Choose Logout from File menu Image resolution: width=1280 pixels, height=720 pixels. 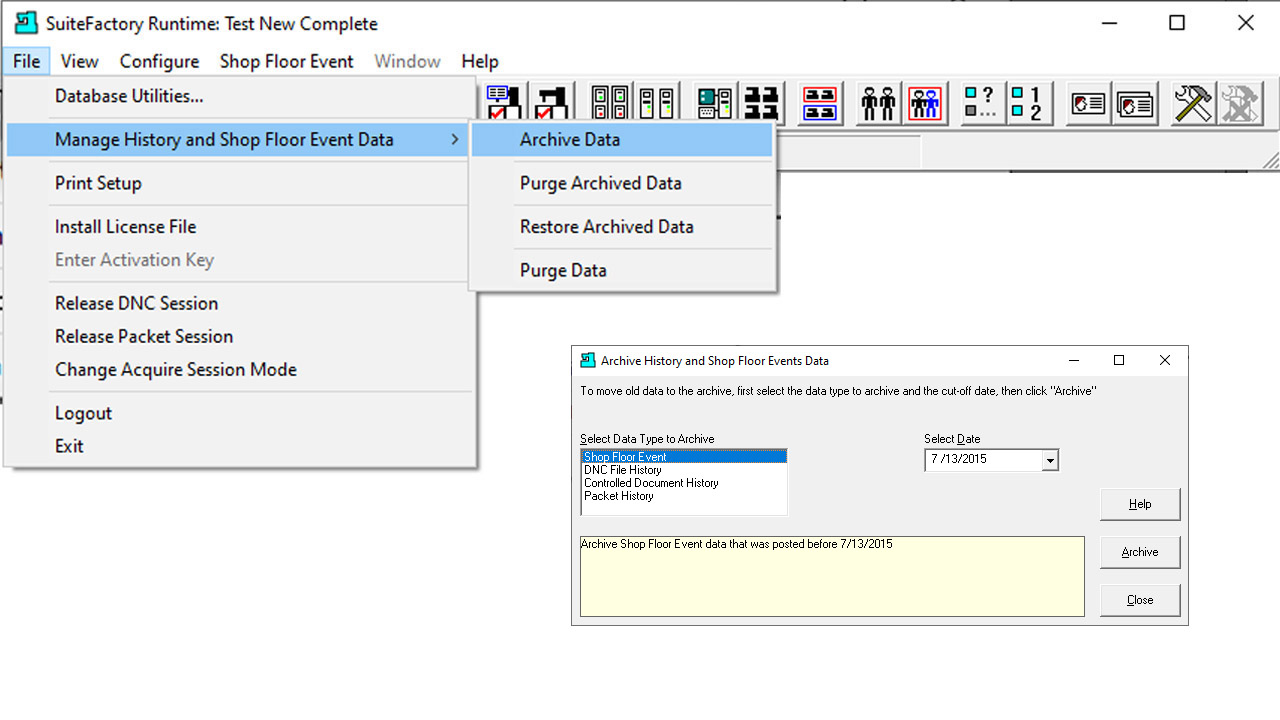click(239, 413)
